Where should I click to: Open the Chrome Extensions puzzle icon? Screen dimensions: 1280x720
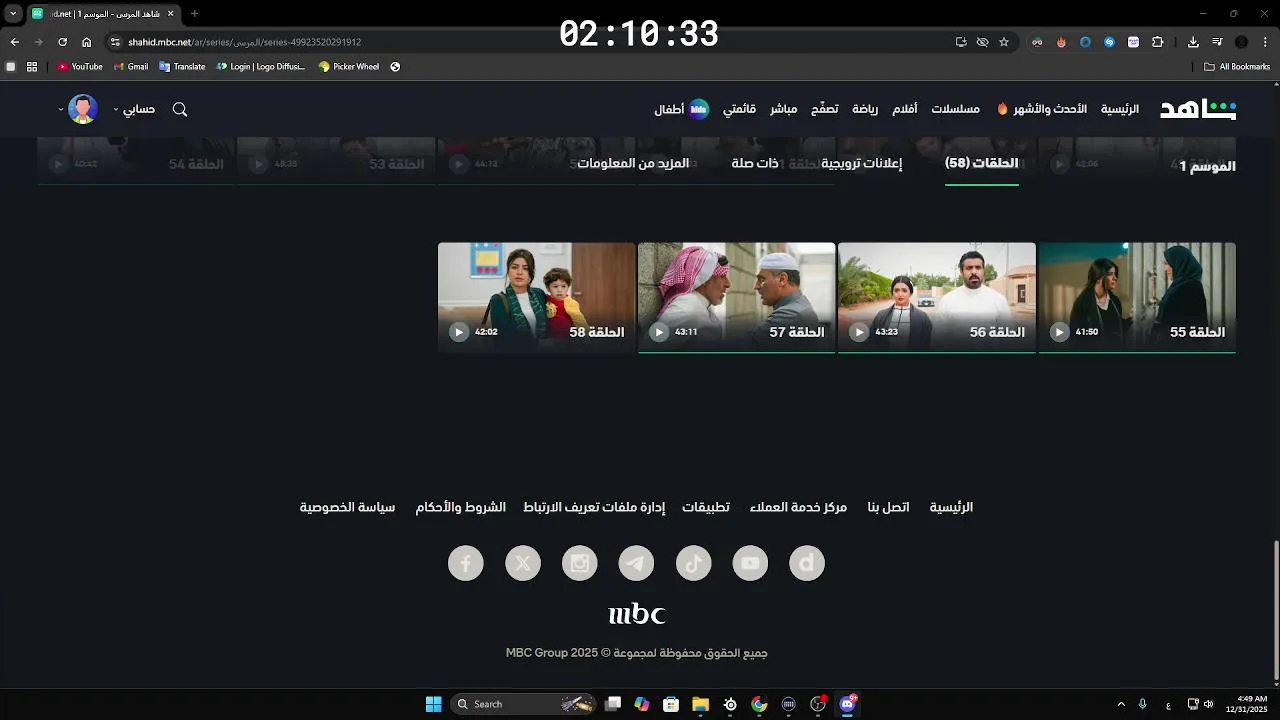pyautogui.click(x=1158, y=42)
